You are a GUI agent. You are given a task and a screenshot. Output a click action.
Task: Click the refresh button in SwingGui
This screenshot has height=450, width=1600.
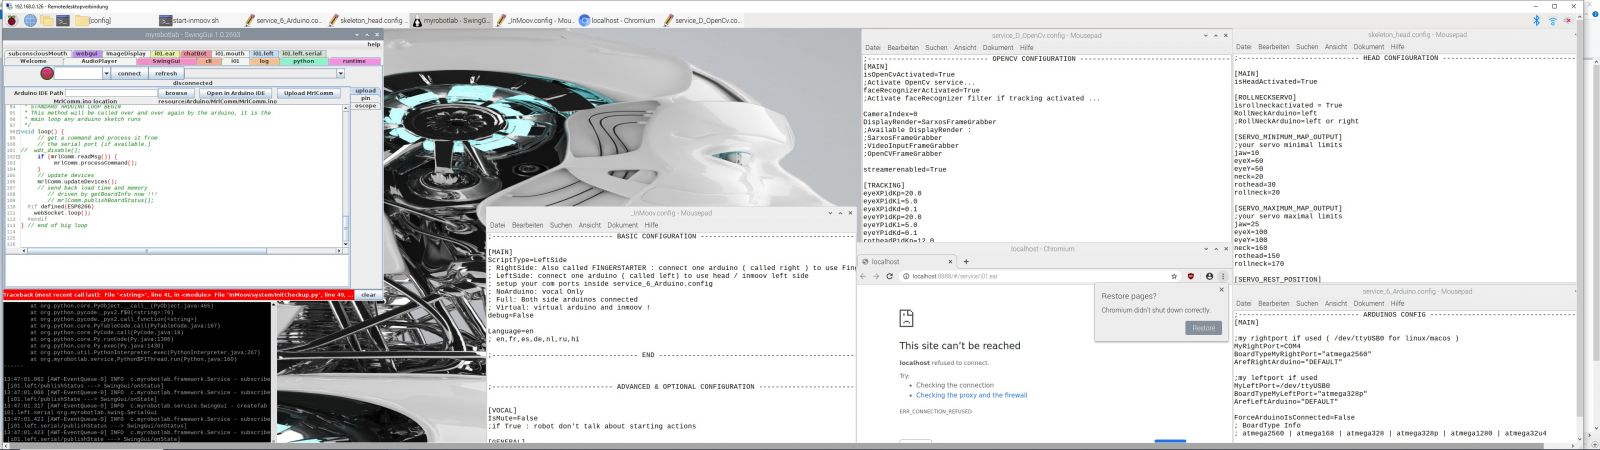click(x=166, y=73)
